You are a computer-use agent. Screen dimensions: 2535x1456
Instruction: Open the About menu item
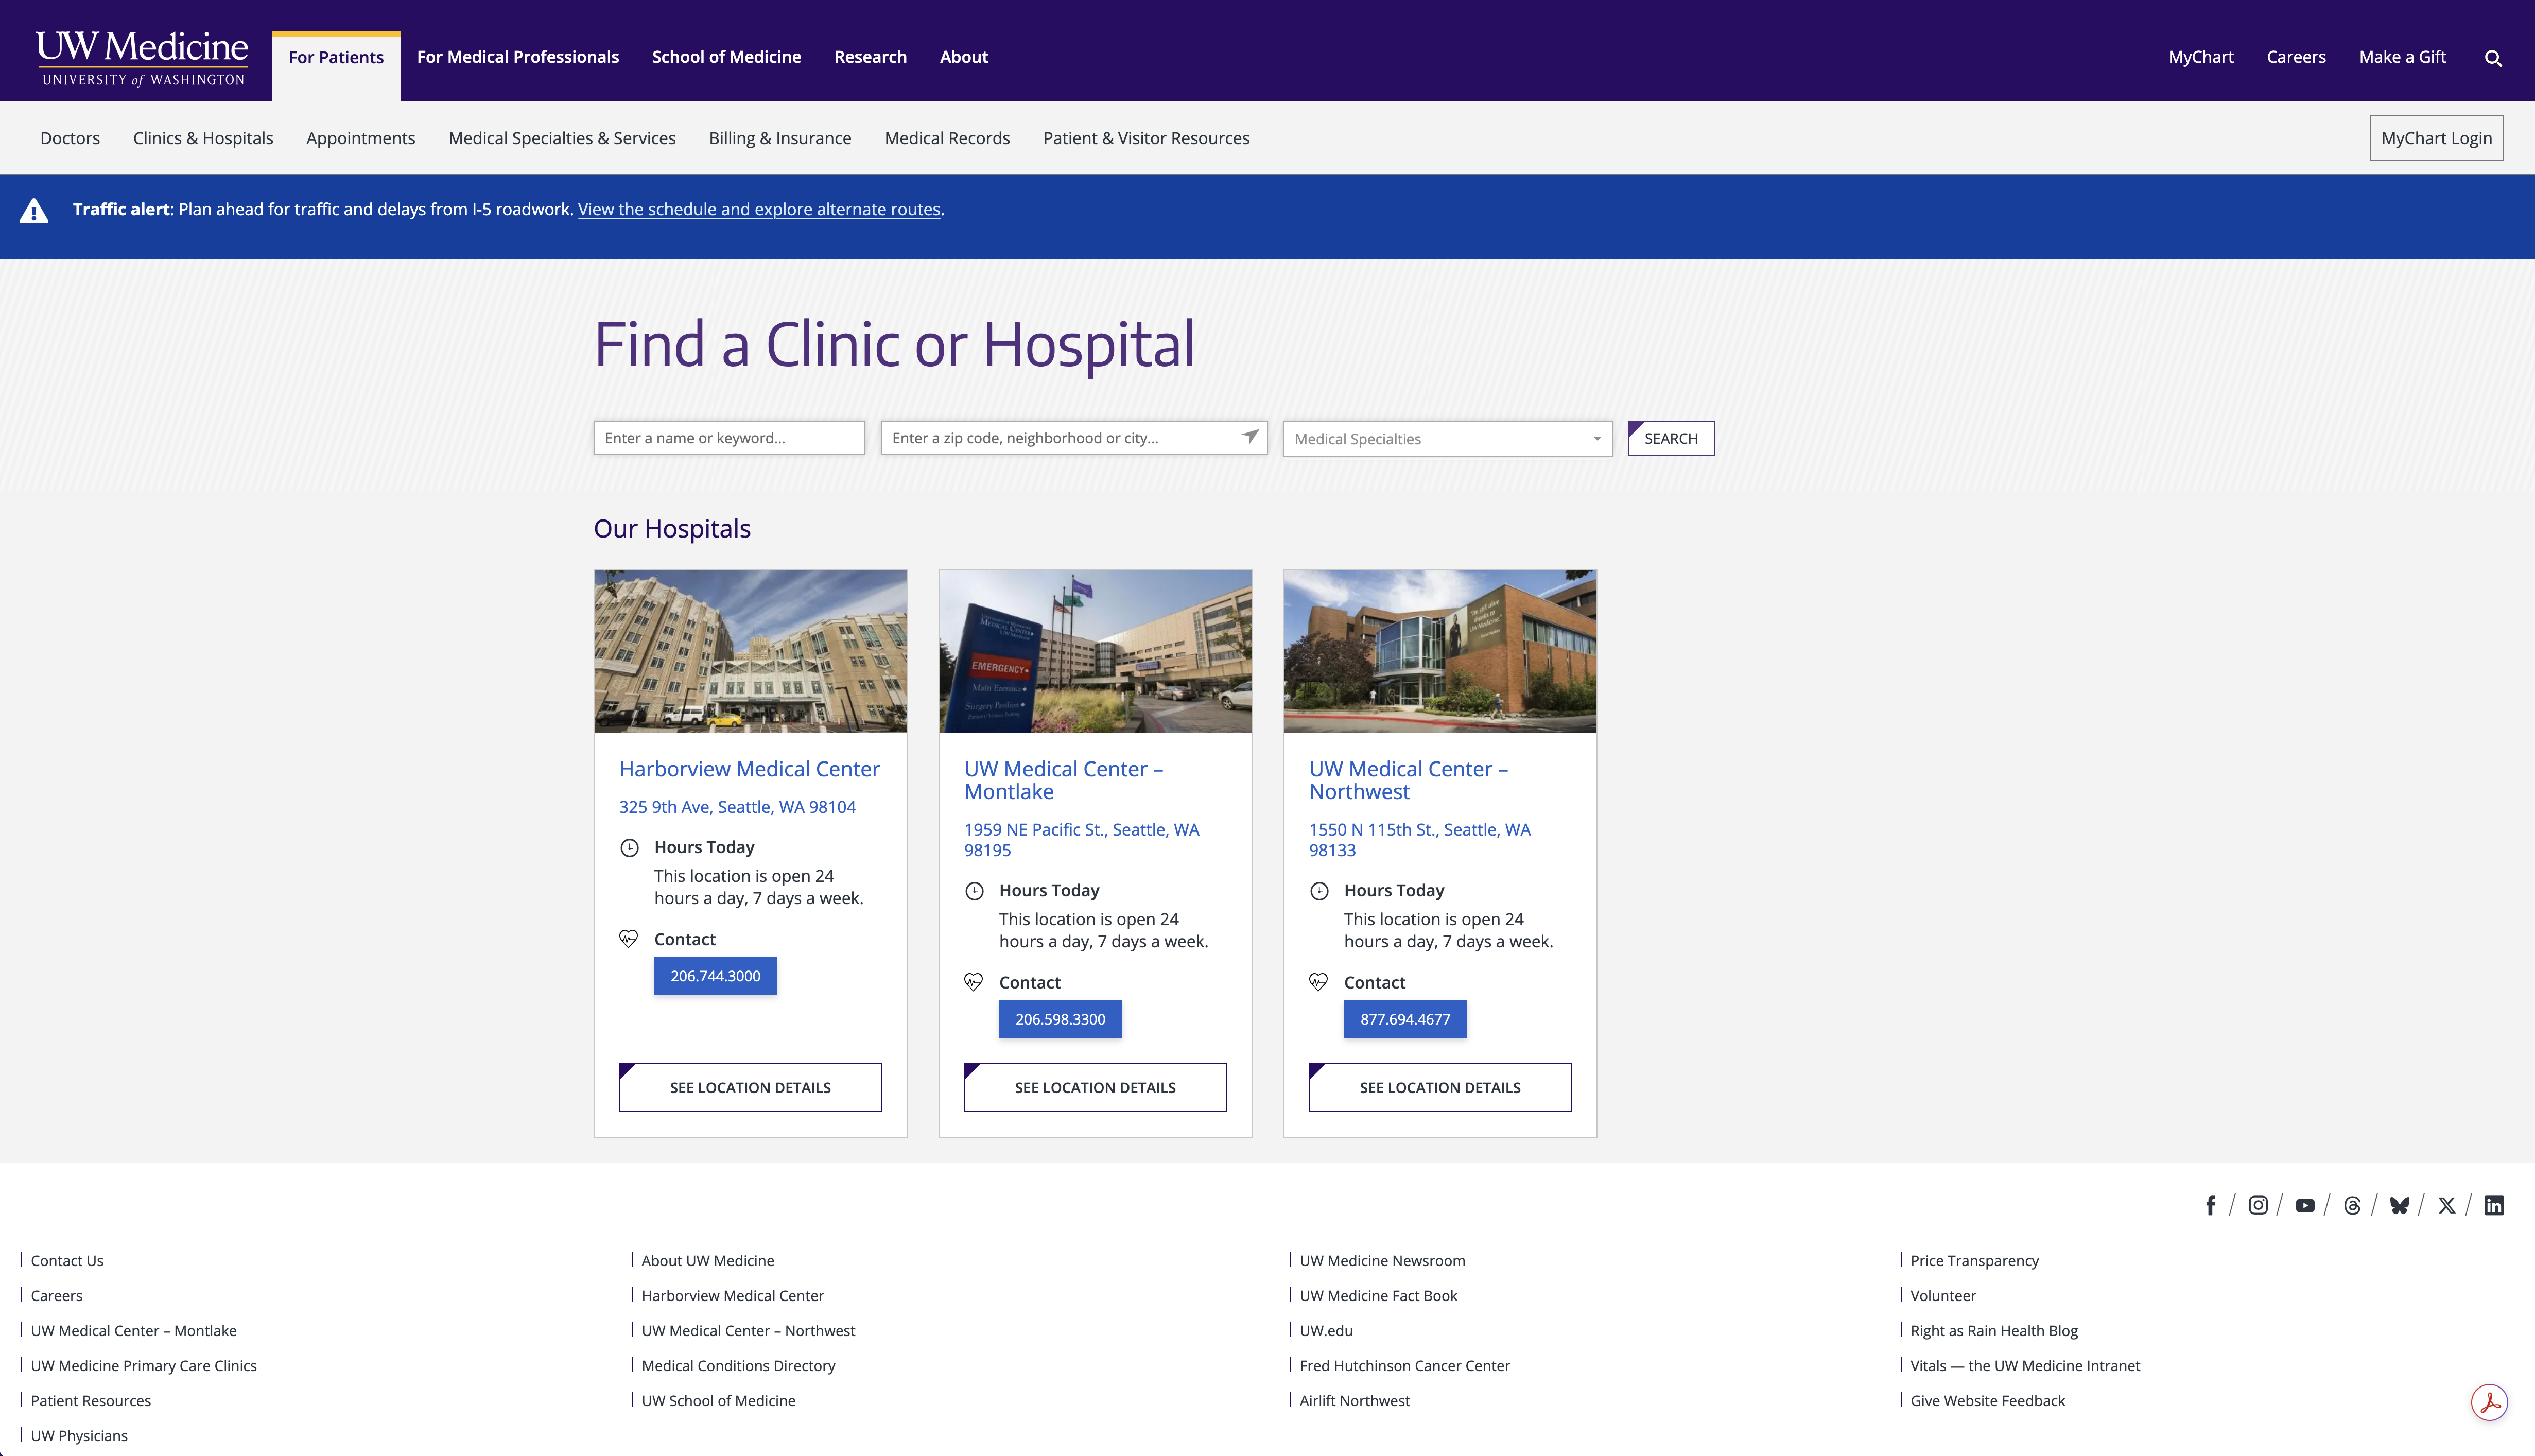pos(964,57)
